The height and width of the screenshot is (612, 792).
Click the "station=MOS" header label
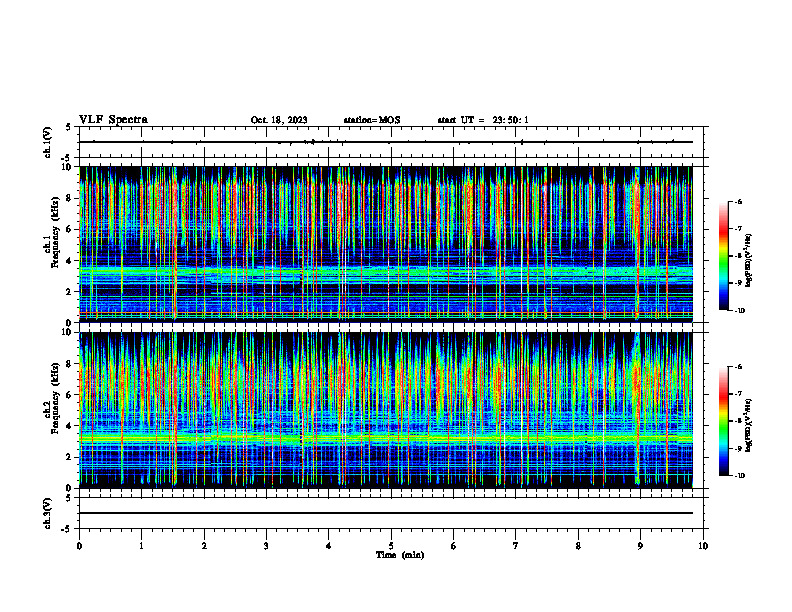click(x=372, y=120)
